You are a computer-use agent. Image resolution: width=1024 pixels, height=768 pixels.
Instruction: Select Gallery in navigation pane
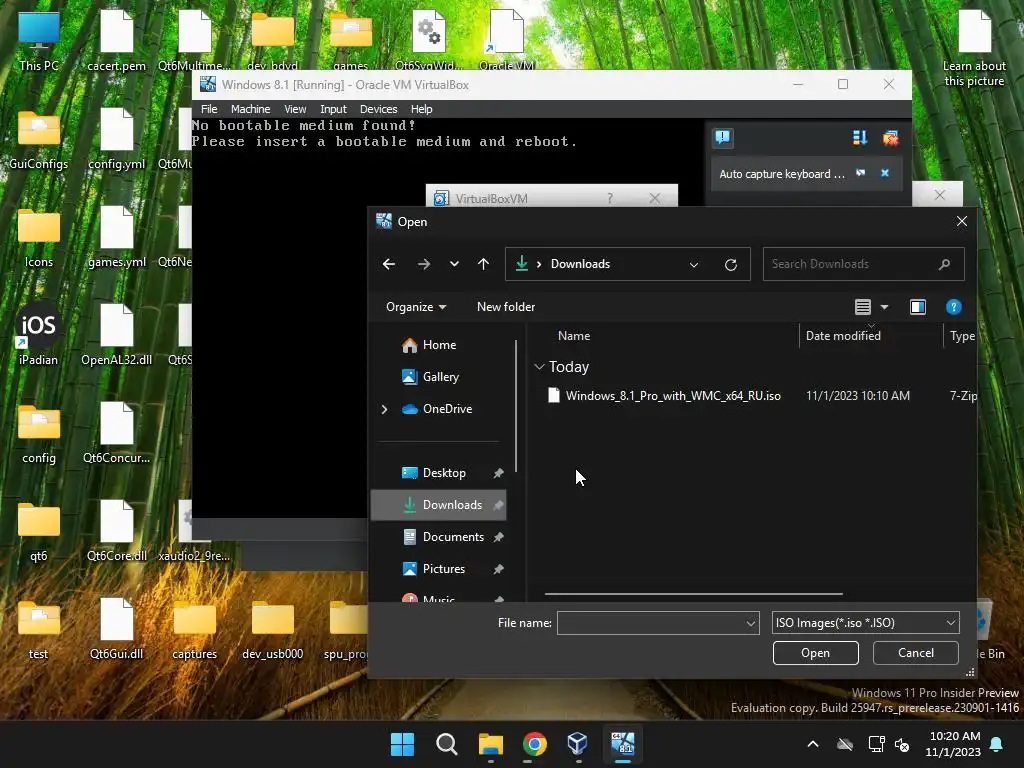click(x=440, y=377)
